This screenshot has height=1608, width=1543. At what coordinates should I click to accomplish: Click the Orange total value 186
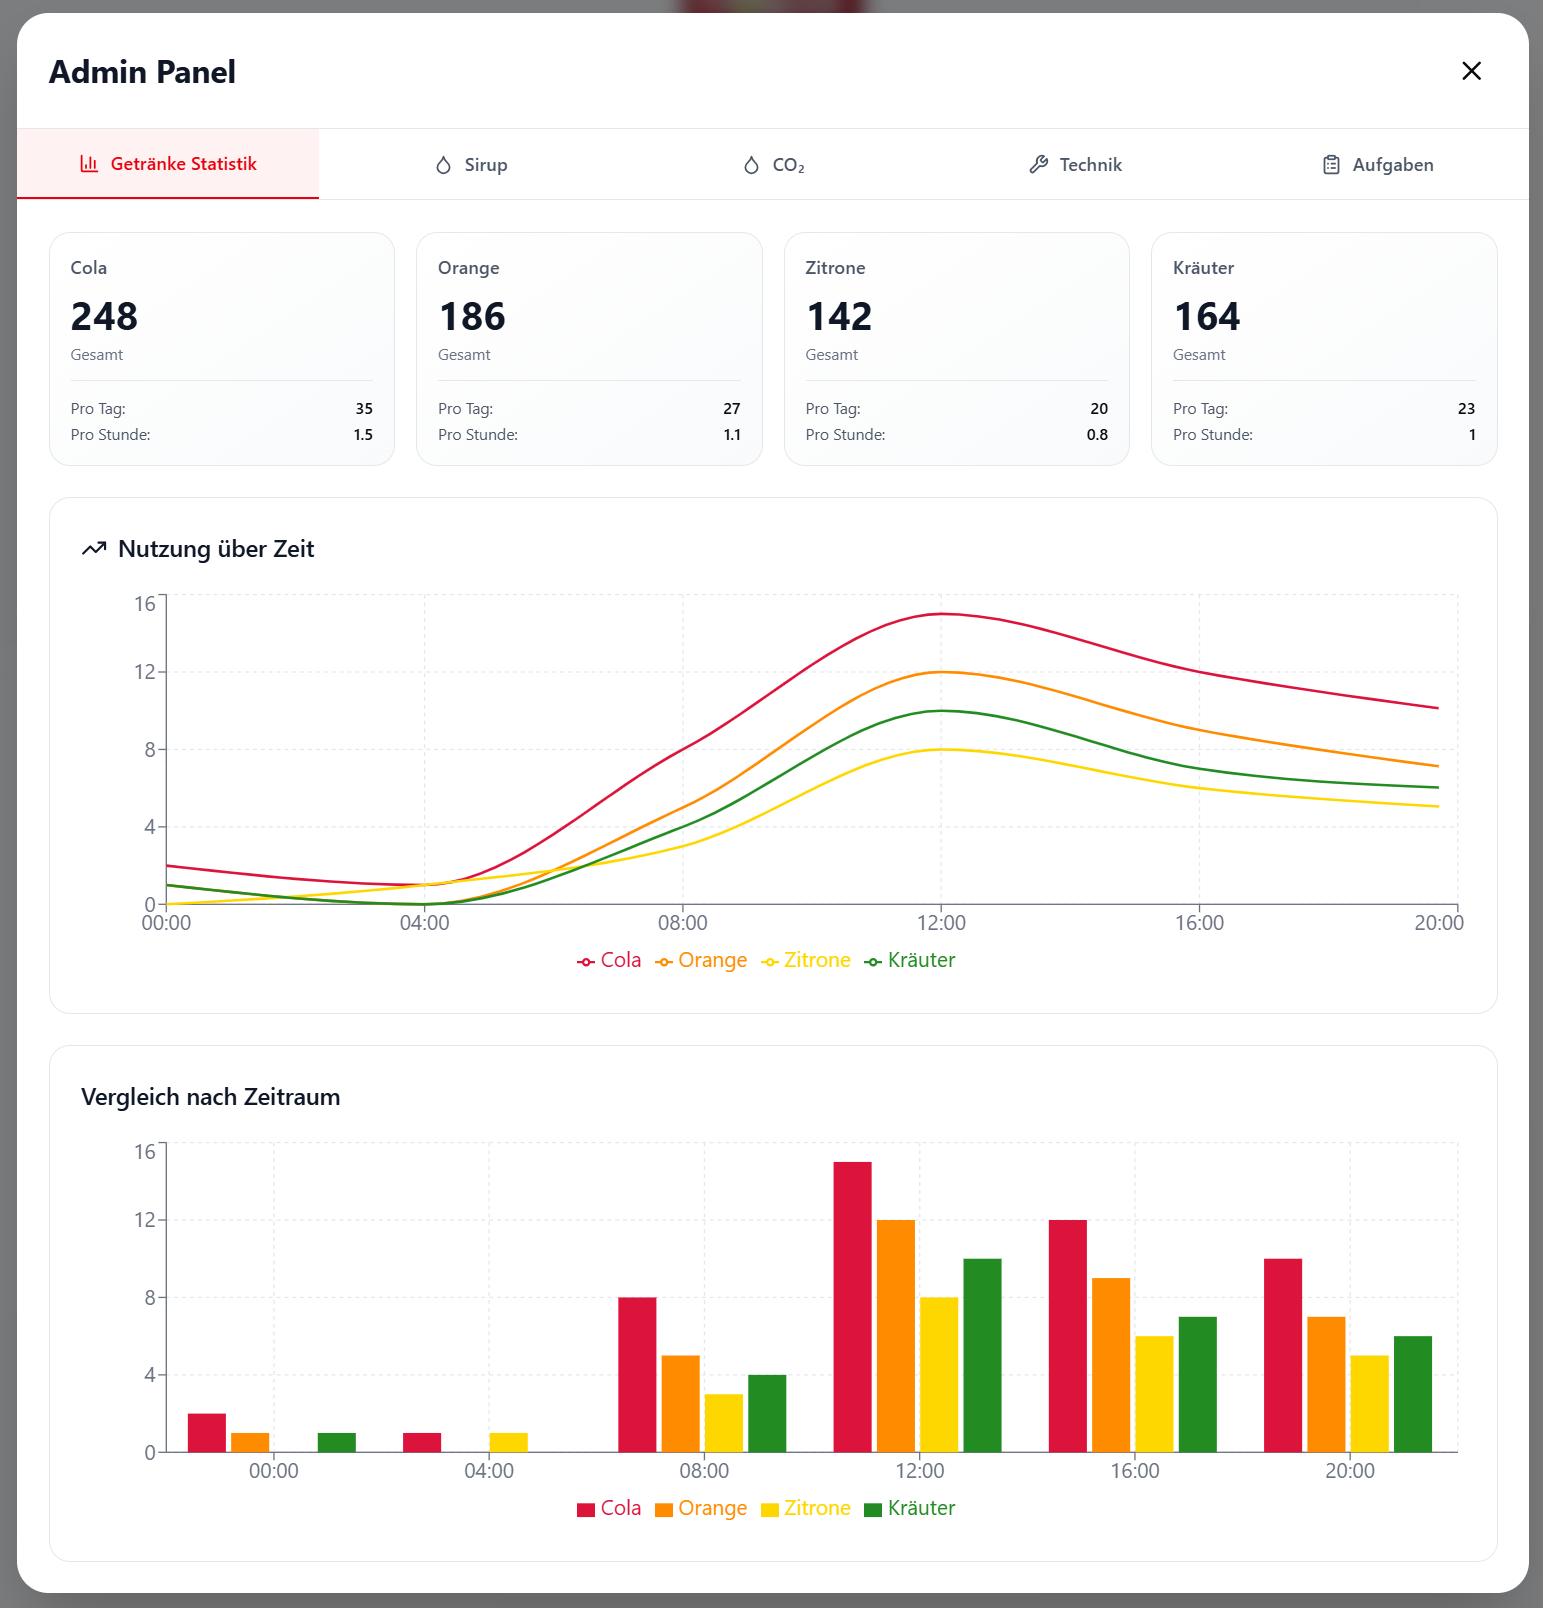(472, 317)
